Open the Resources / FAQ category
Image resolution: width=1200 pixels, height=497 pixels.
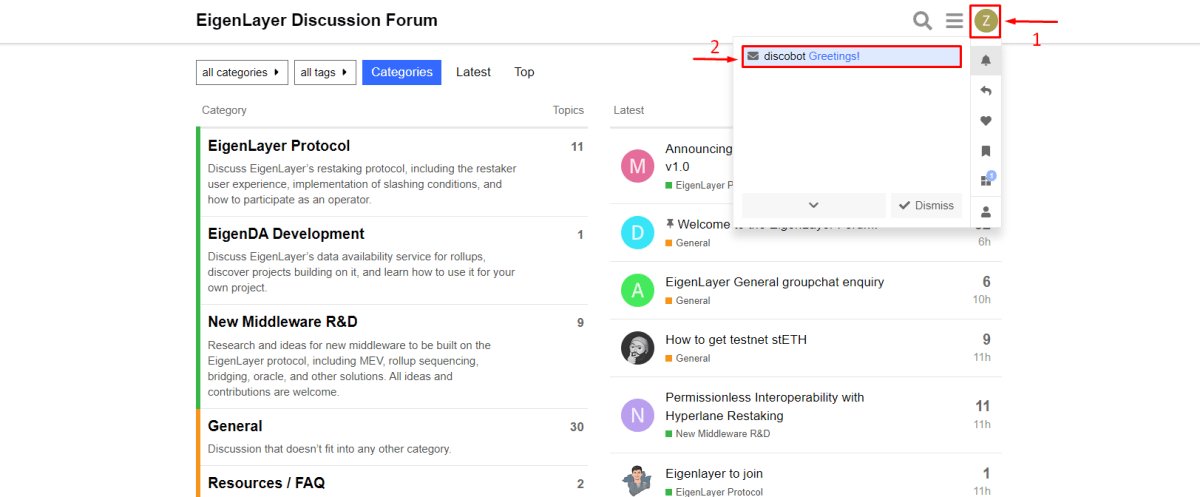point(266,483)
